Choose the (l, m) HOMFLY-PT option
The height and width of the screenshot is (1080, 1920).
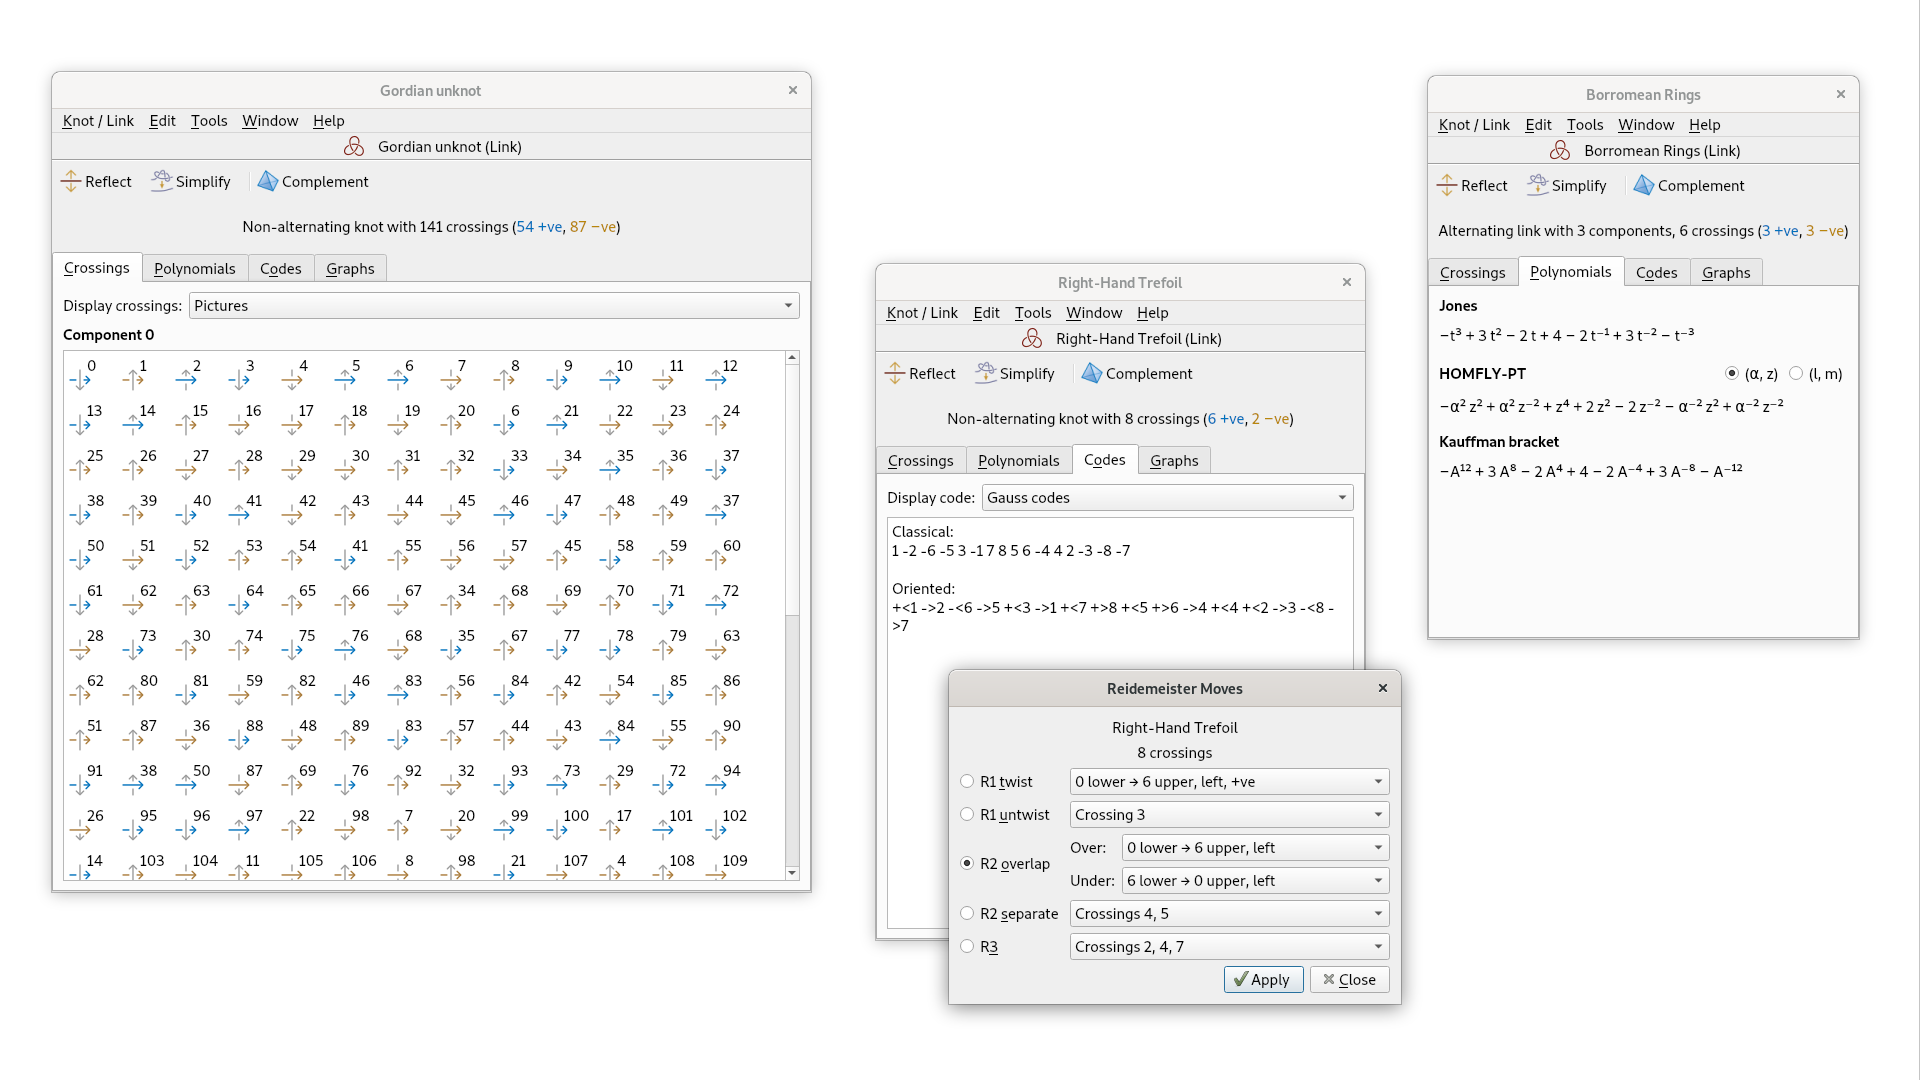(x=1797, y=373)
